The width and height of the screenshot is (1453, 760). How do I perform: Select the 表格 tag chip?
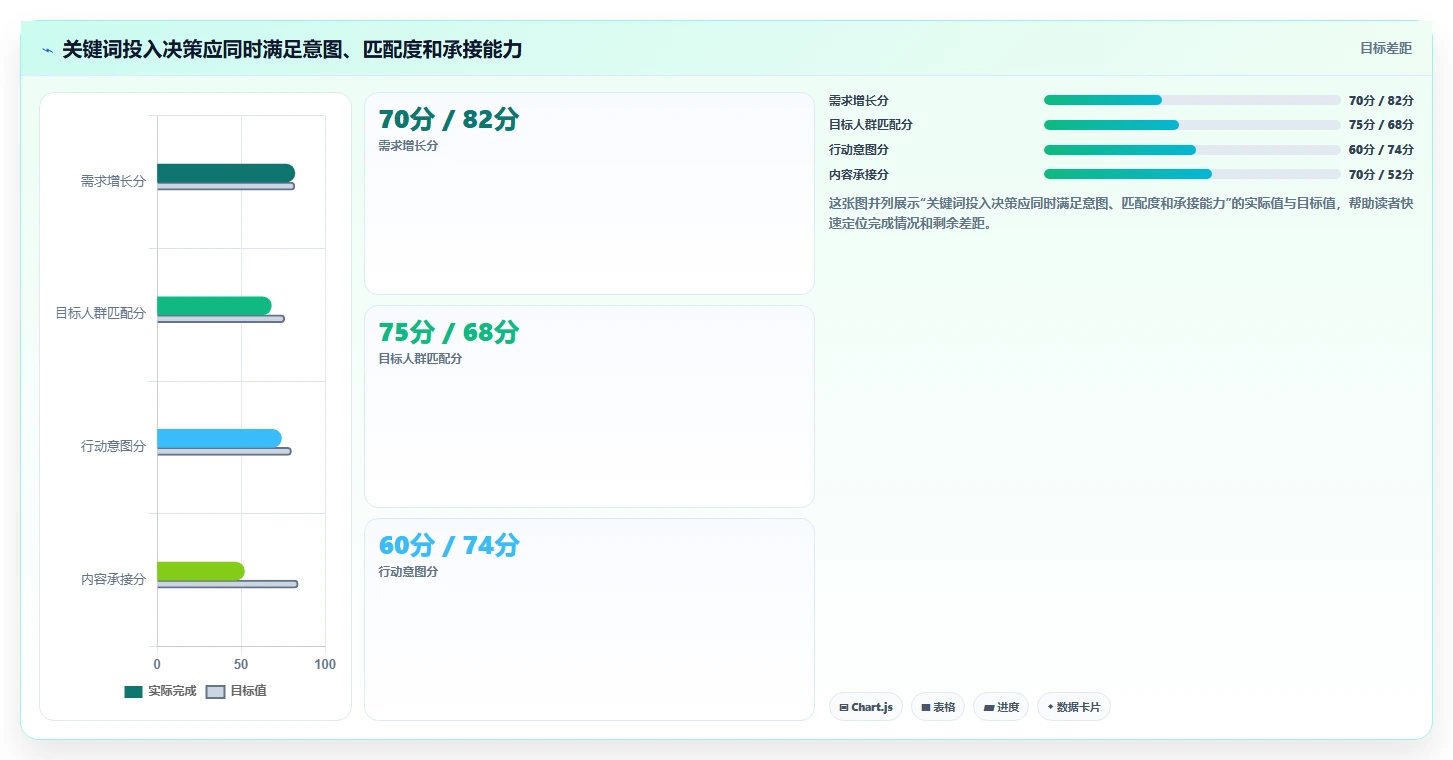(x=938, y=707)
